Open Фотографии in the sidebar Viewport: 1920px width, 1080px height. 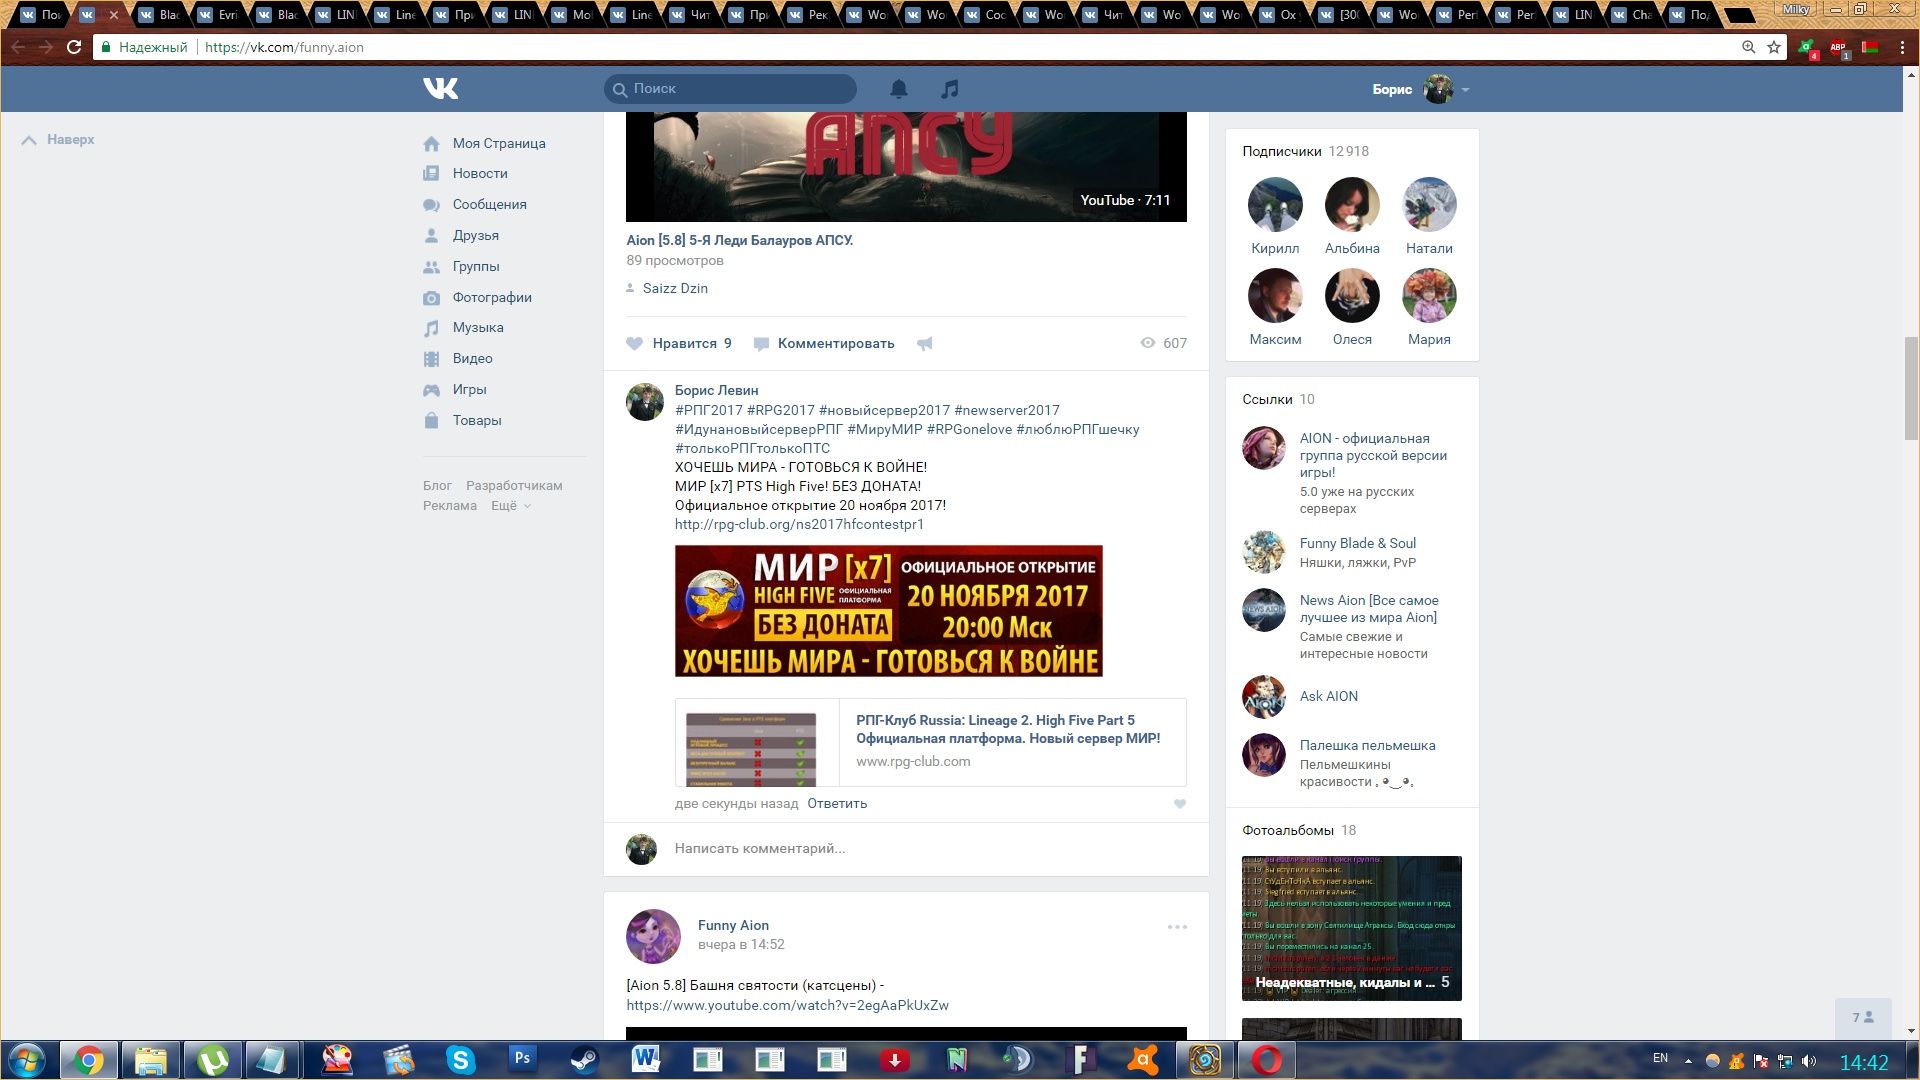(492, 298)
